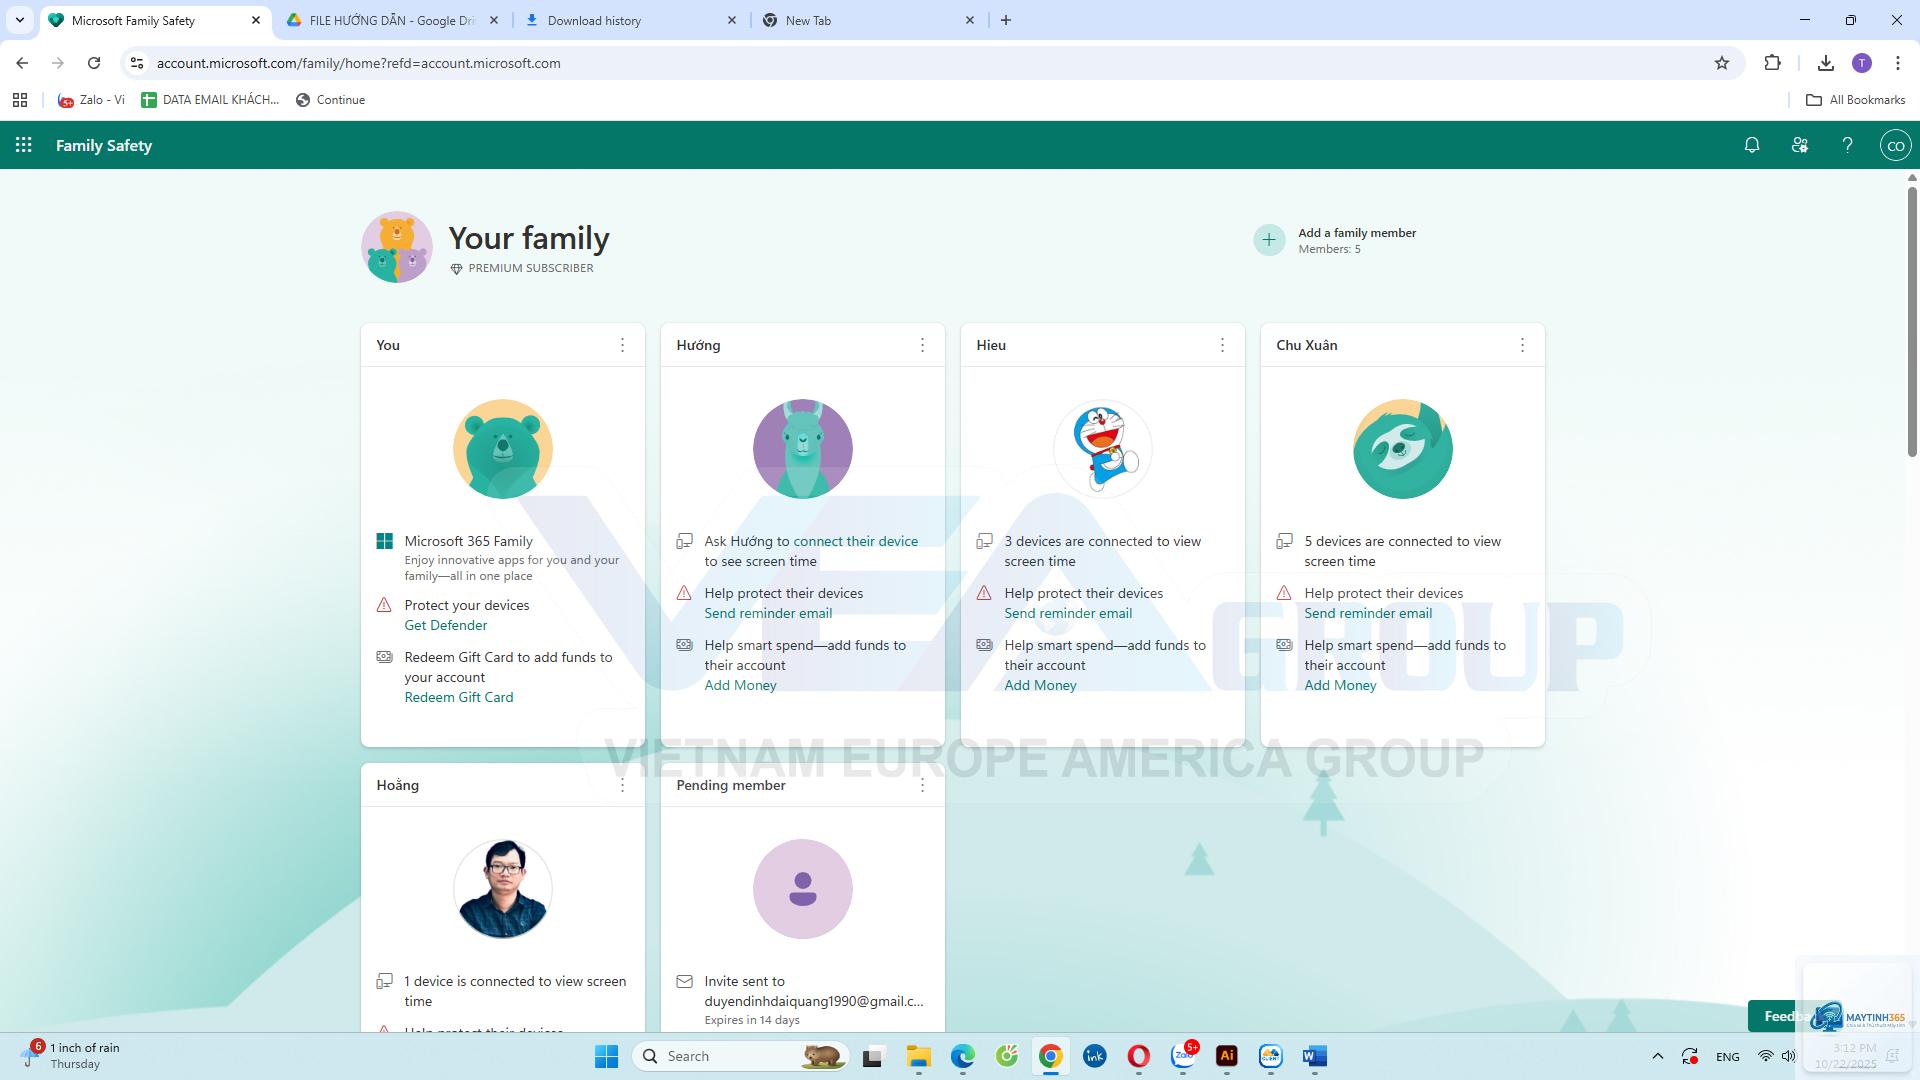Click the Family Safety header title
This screenshot has height=1080, width=1920.
click(104, 145)
